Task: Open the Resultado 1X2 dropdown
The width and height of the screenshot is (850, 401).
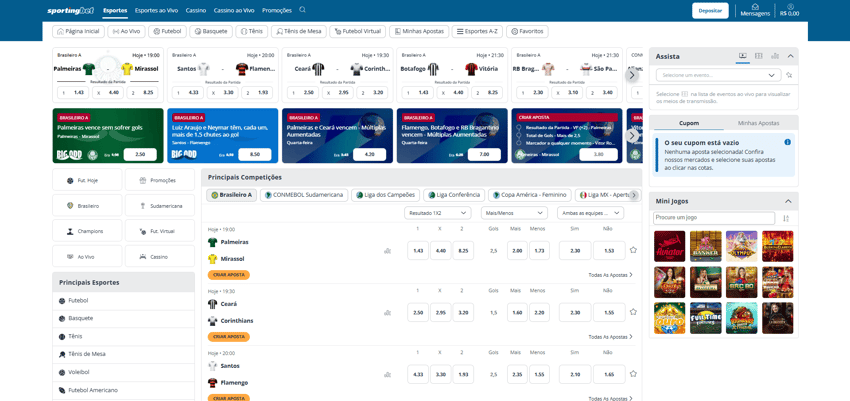Action: point(438,213)
